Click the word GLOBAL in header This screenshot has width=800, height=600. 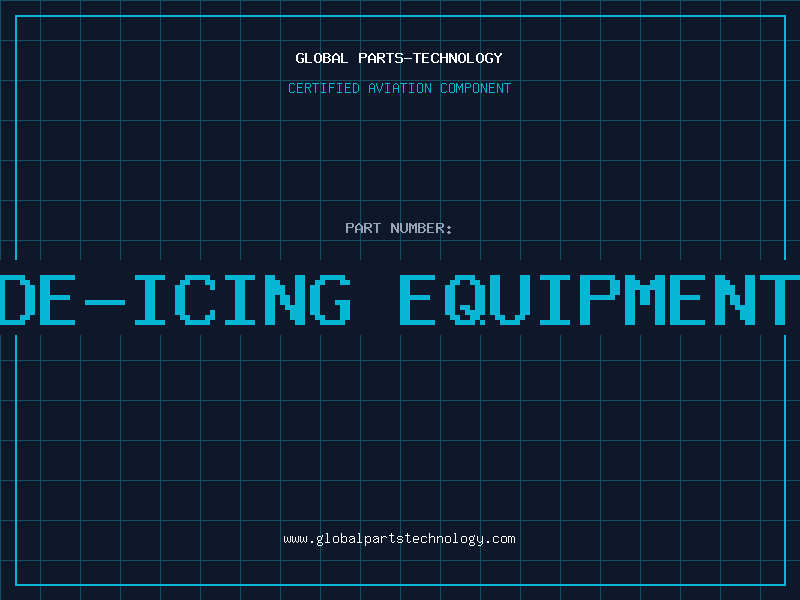321,58
